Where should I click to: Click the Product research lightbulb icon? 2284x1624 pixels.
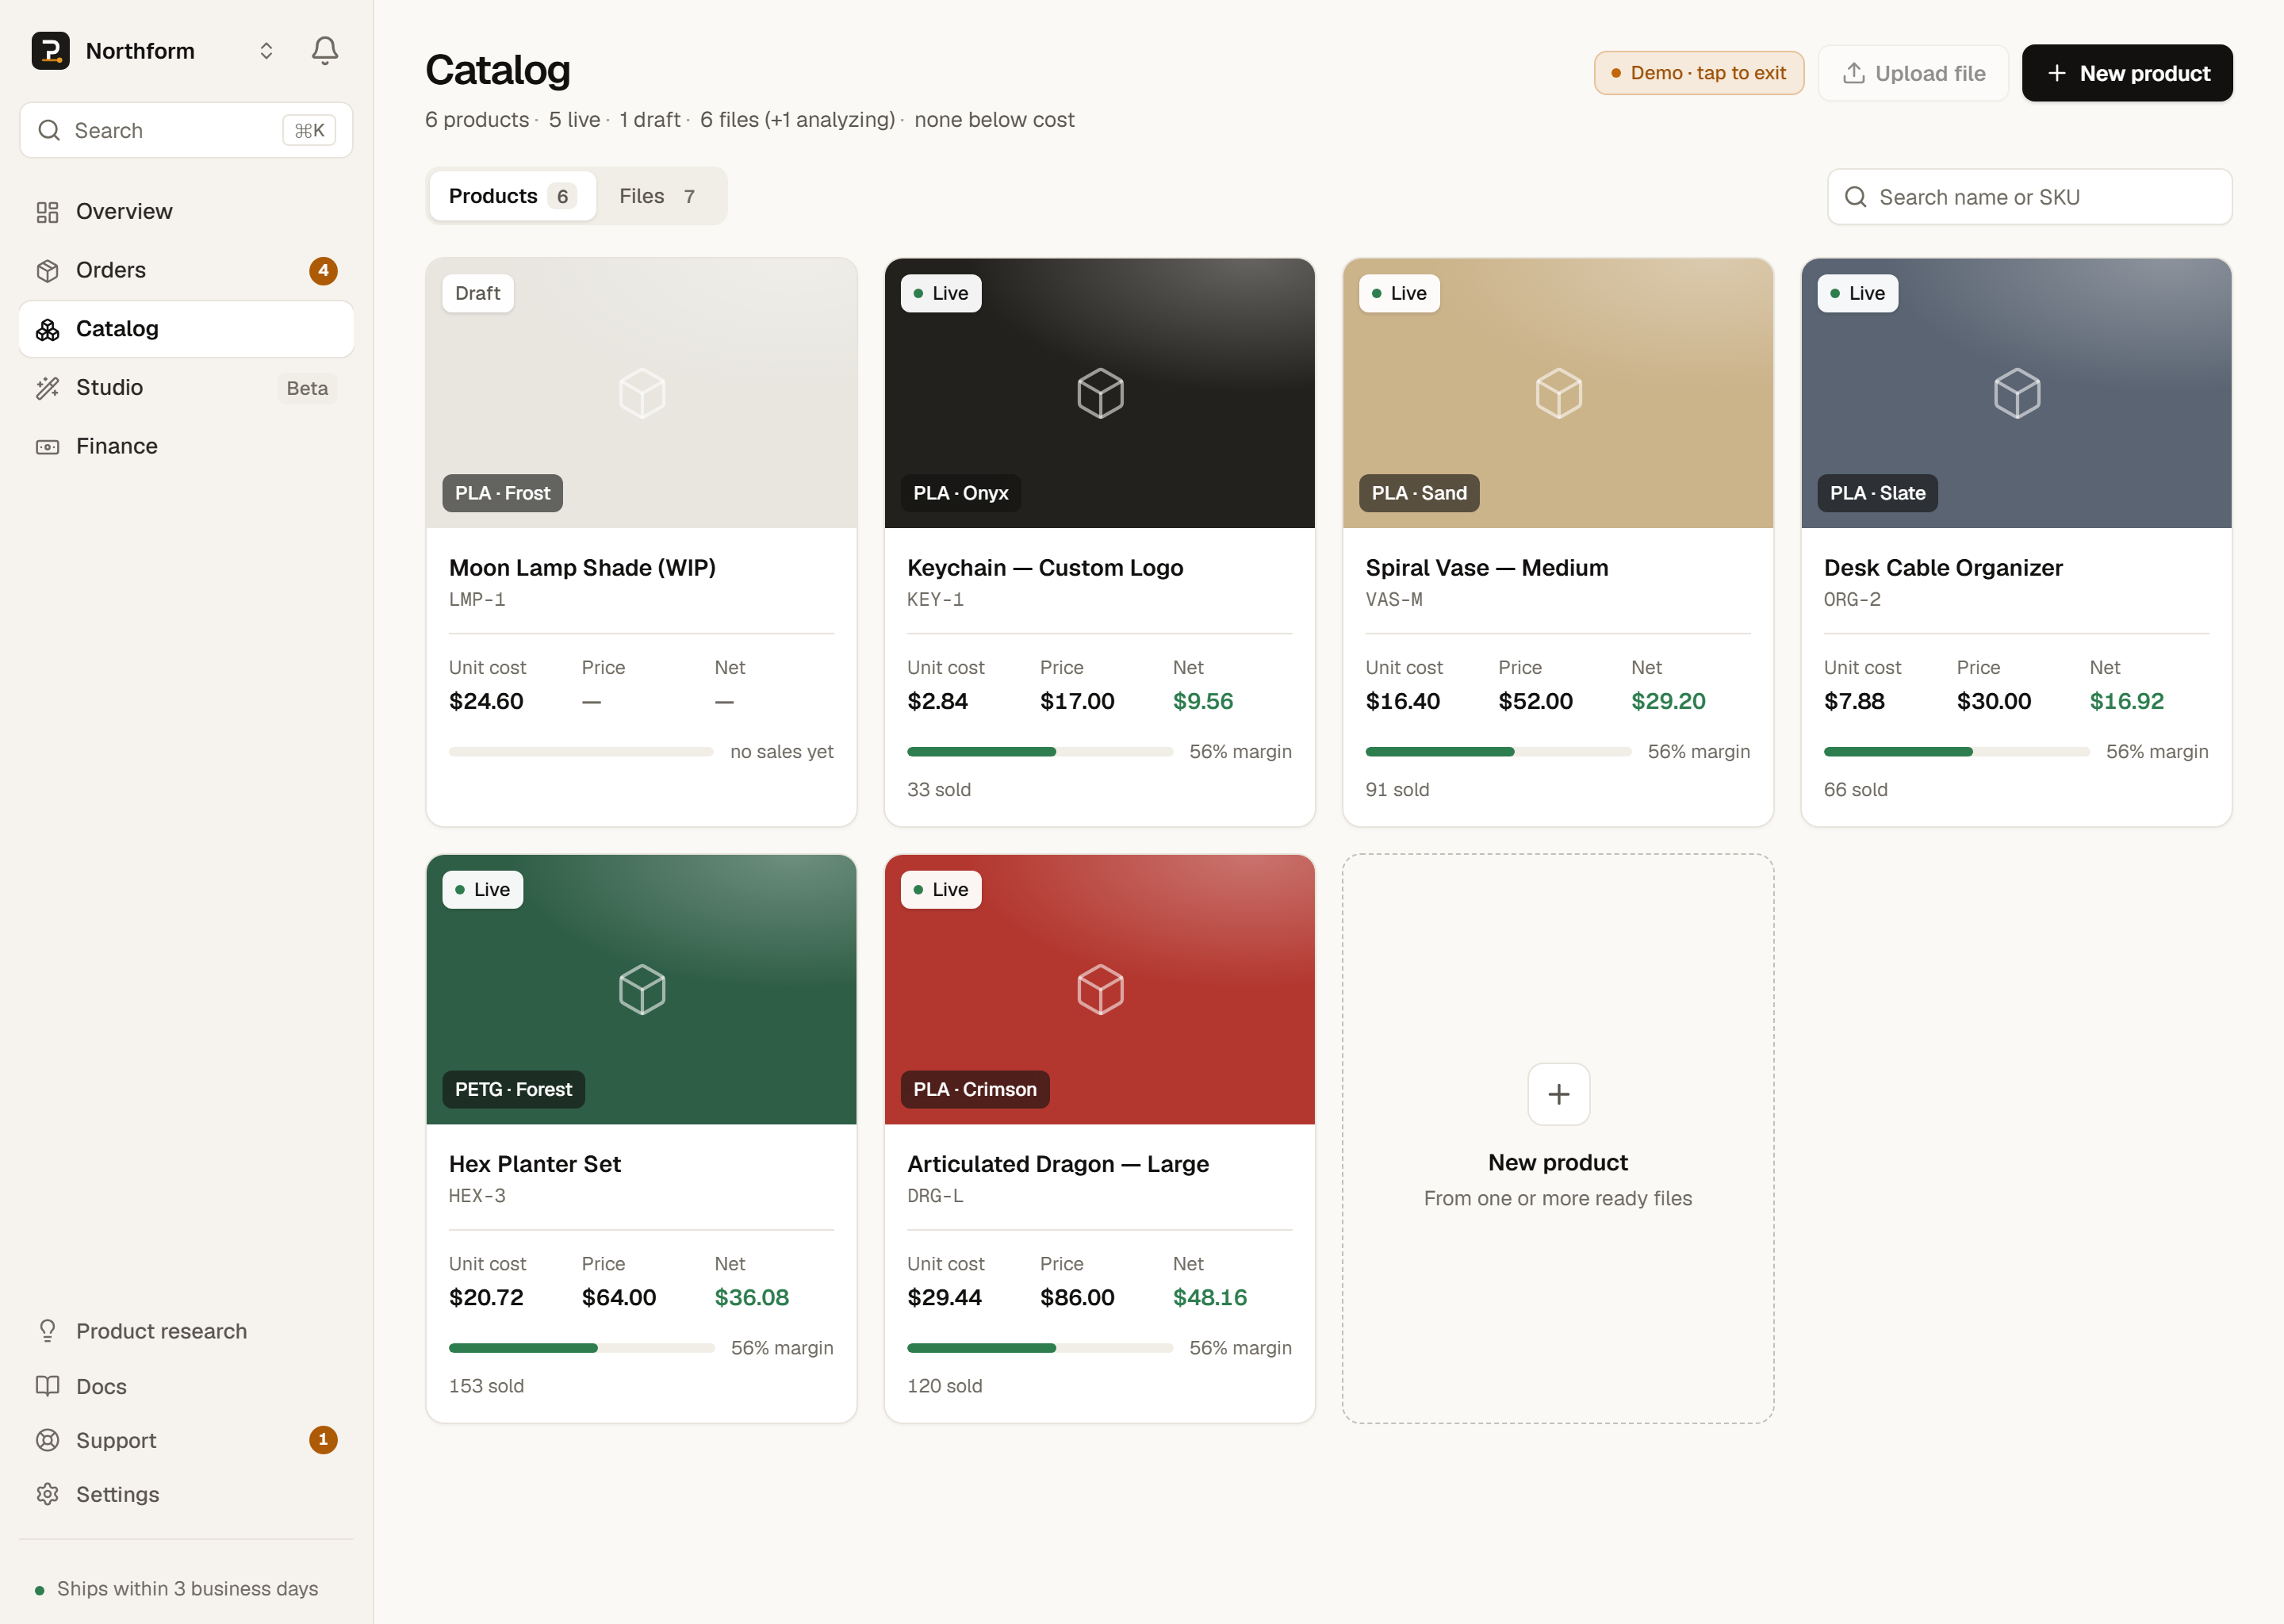point(47,1331)
